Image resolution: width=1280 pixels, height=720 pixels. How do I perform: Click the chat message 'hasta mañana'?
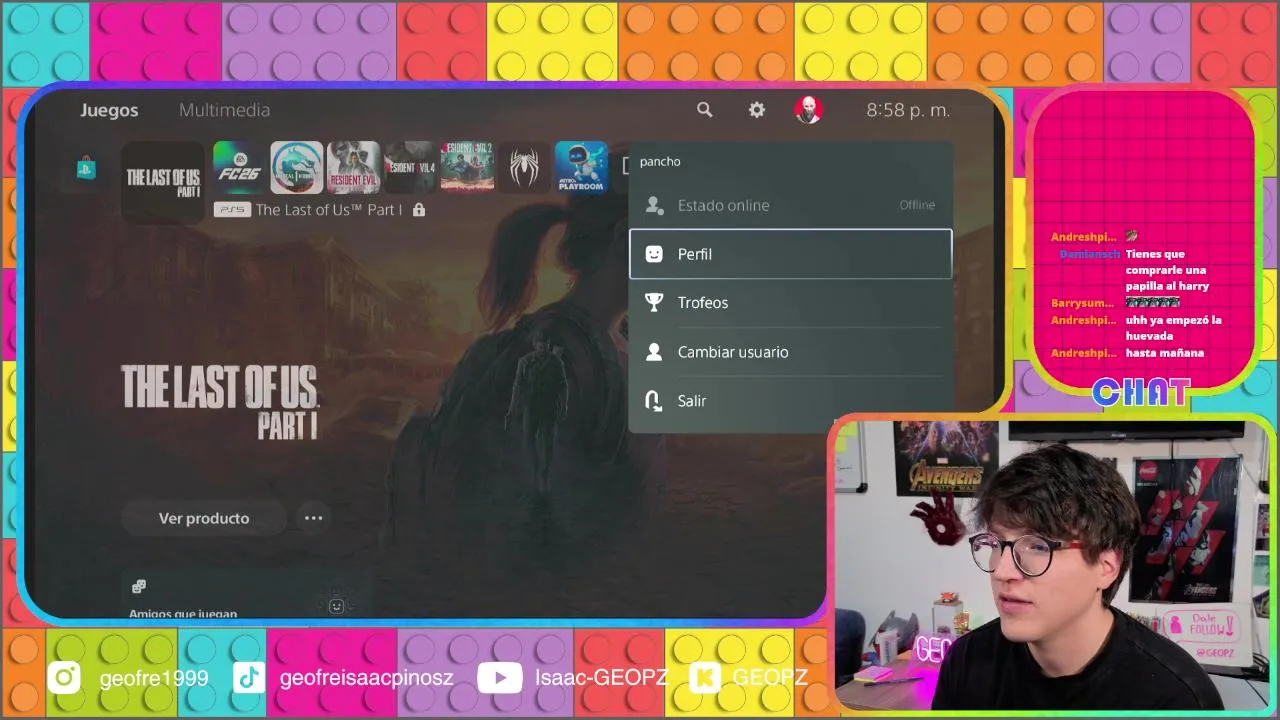(x=1165, y=353)
